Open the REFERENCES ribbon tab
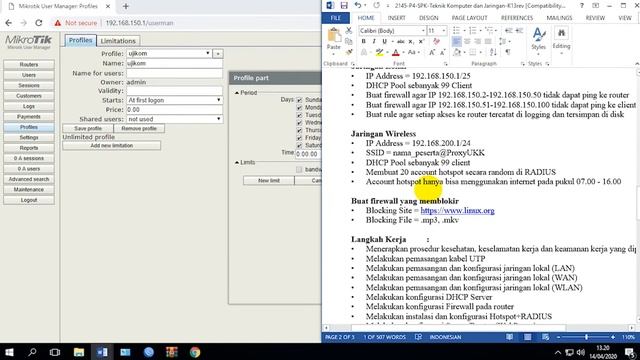This screenshot has height=360, width=640. coord(517,18)
